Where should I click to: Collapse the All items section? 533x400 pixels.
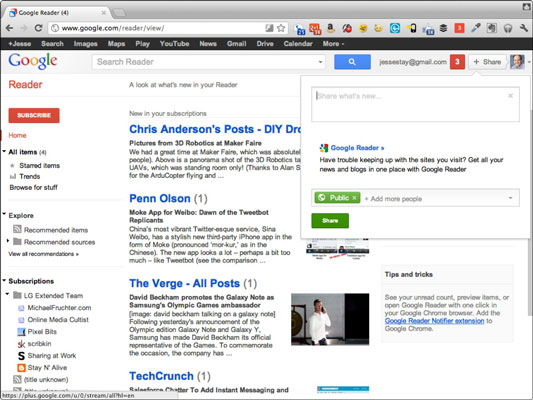4,151
